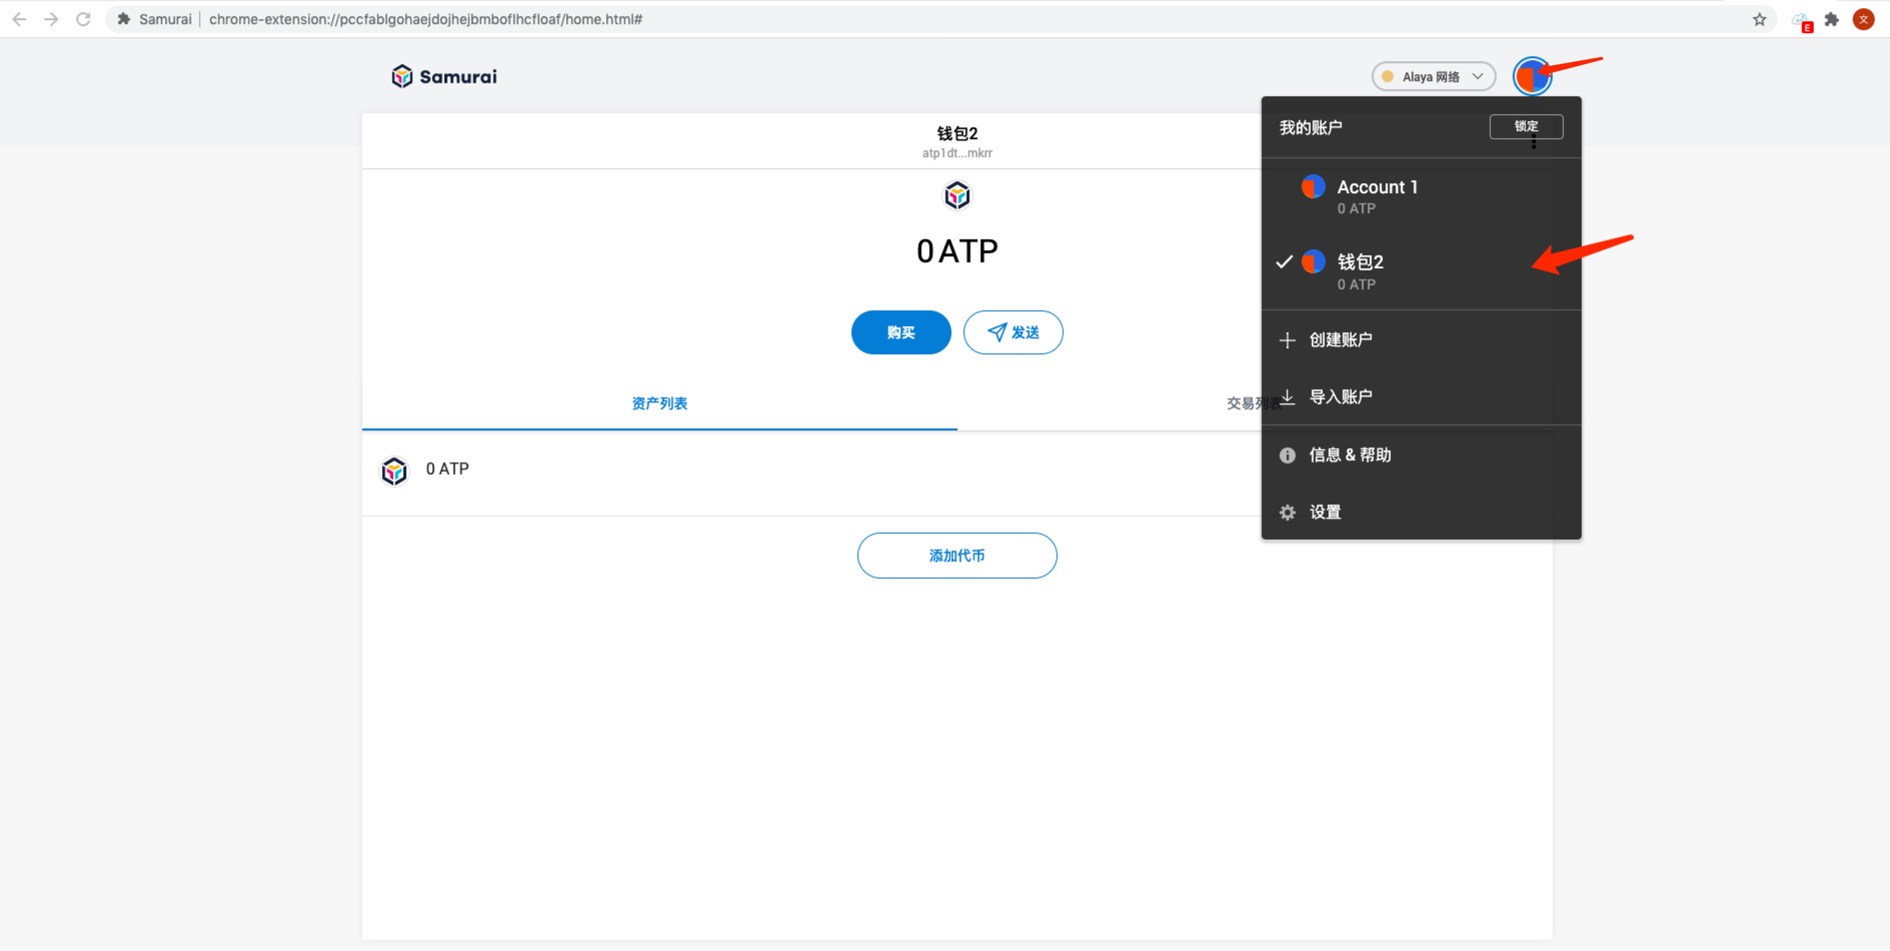Open the three-dot options under lock button
The width and height of the screenshot is (1890, 951).
tap(1533, 144)
